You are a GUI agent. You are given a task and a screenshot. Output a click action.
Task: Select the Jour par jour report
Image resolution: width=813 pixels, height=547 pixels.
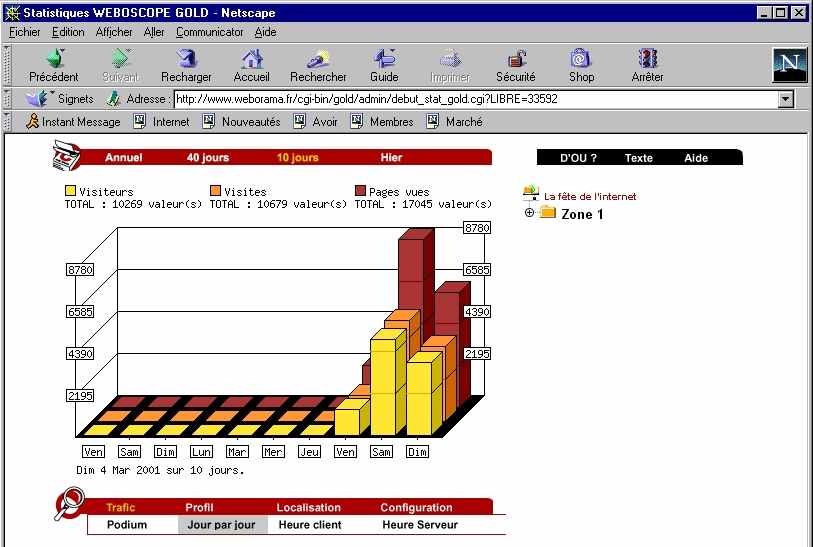222,525
